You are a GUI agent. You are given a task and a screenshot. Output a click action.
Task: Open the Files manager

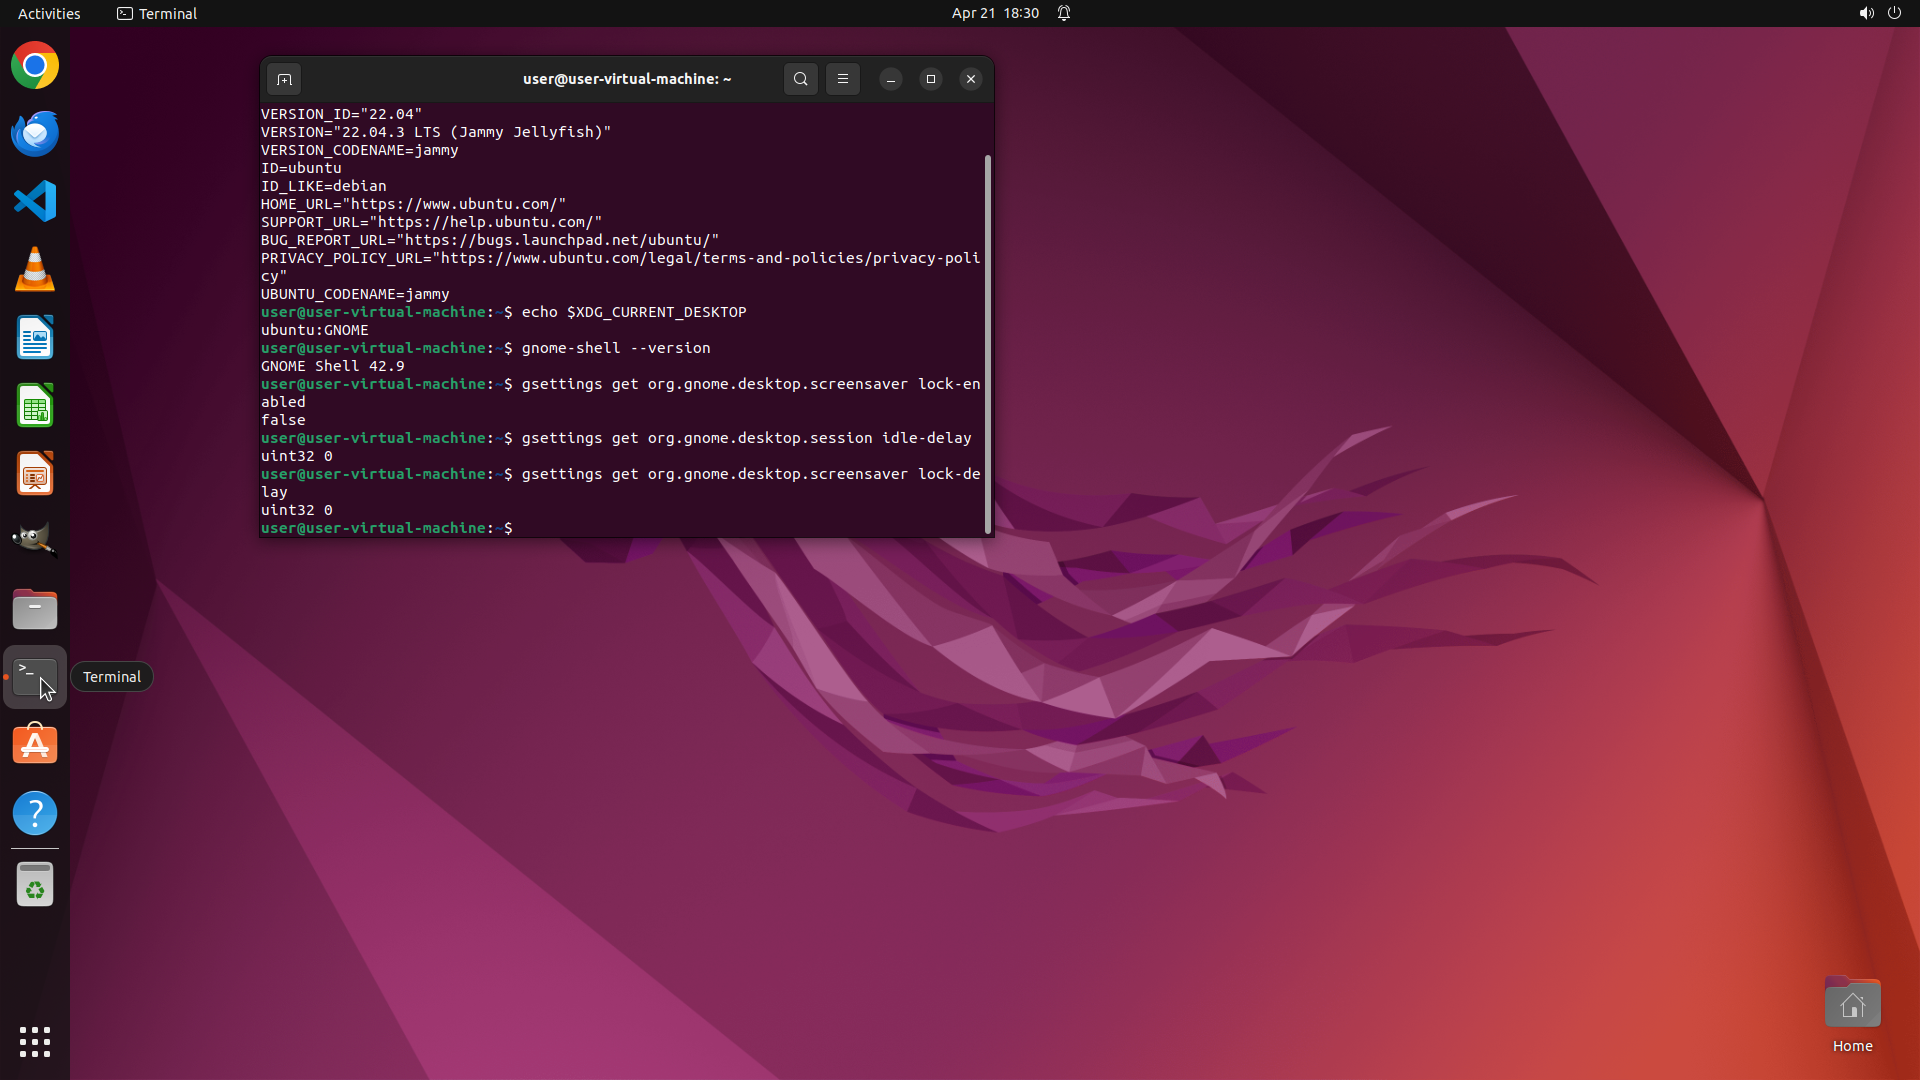point(35,609)
